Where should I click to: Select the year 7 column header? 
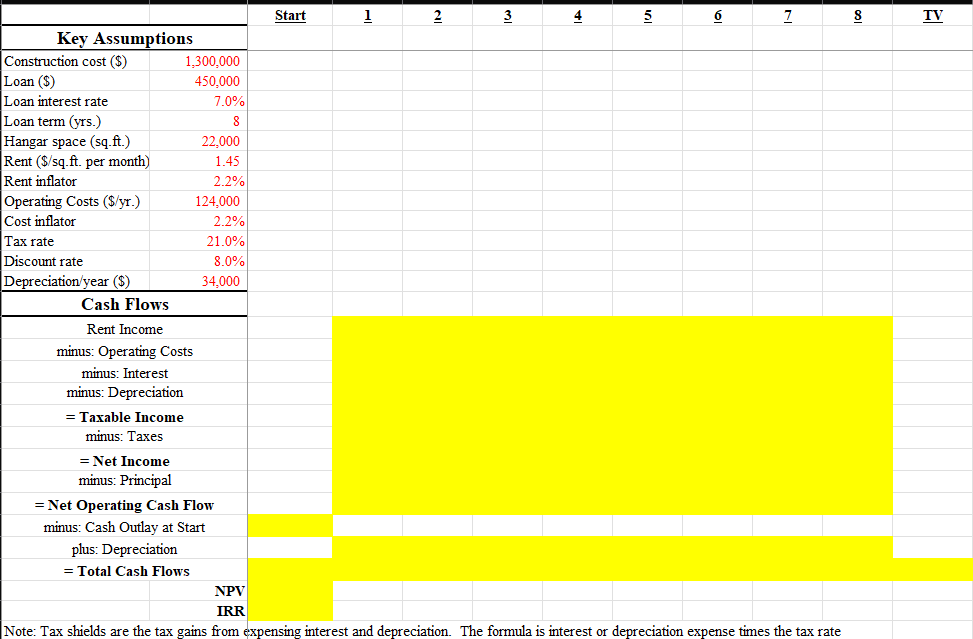(x=787, y=16)
